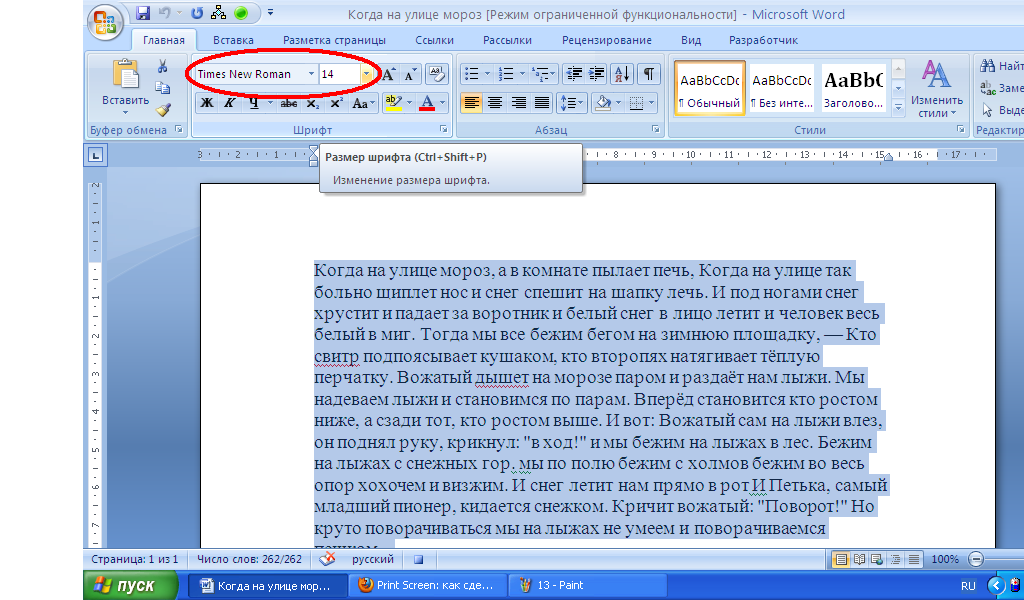Click the Cut scissors icon
Viewport: 1024px width, 600px height.
coord(162,66)
